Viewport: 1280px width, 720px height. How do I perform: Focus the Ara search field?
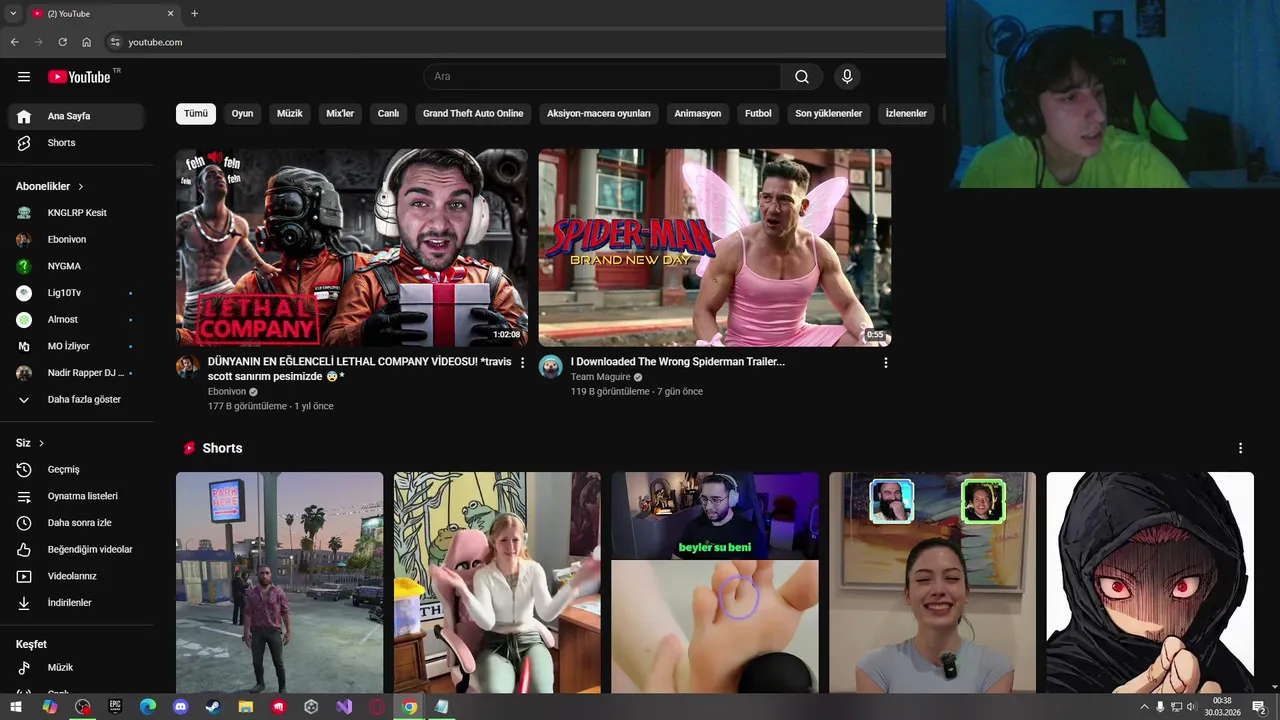[x=602, y=77]
